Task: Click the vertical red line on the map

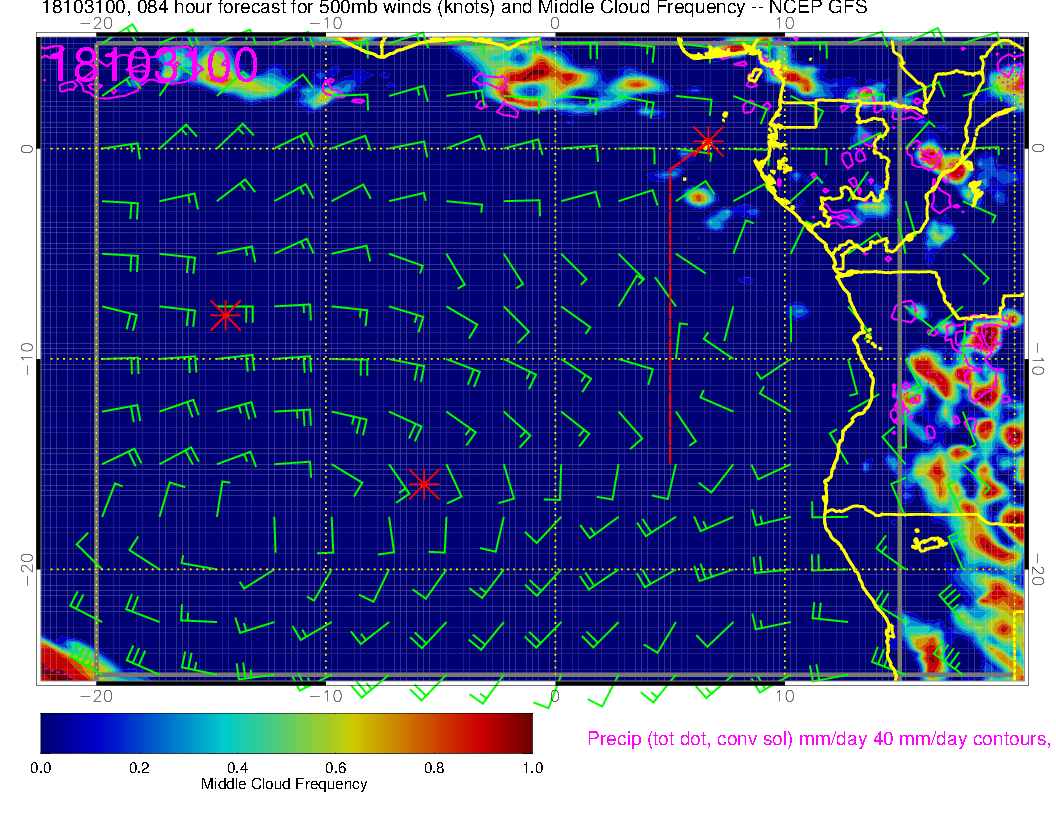Action: (670, 320)
